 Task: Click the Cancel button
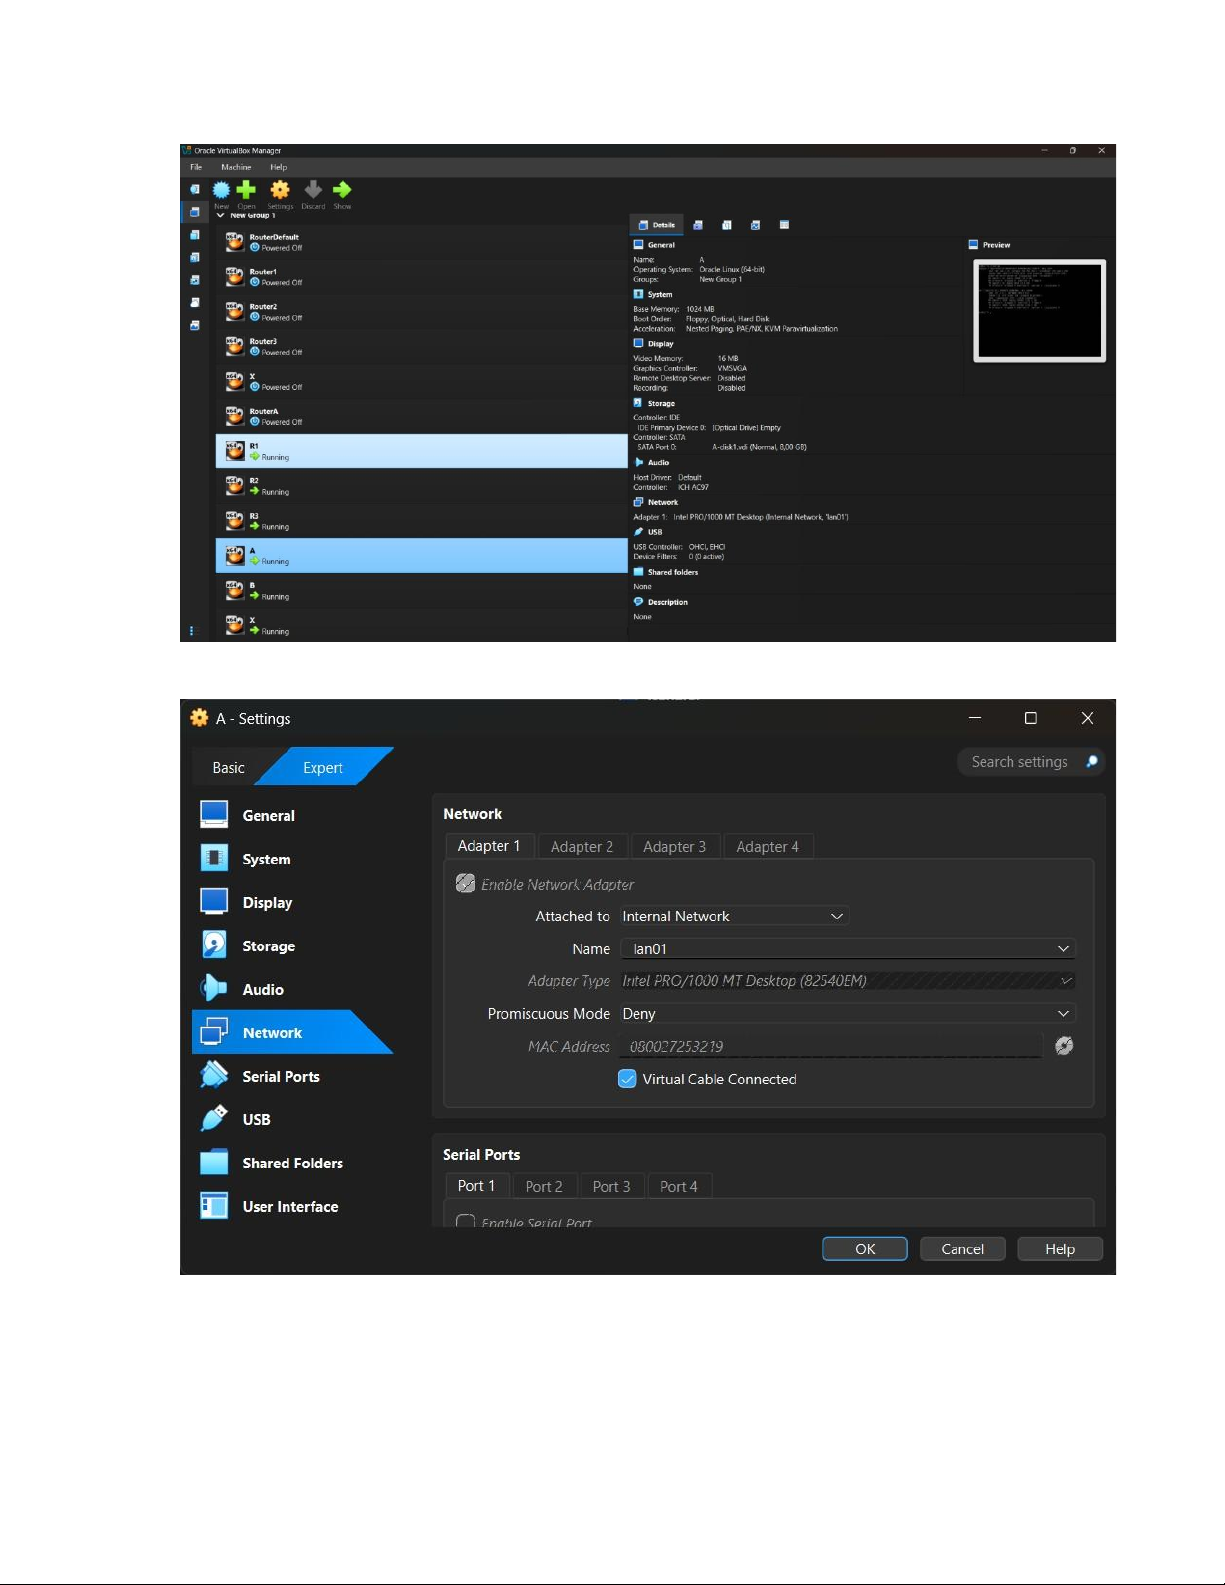click(x=962, y=1249)
